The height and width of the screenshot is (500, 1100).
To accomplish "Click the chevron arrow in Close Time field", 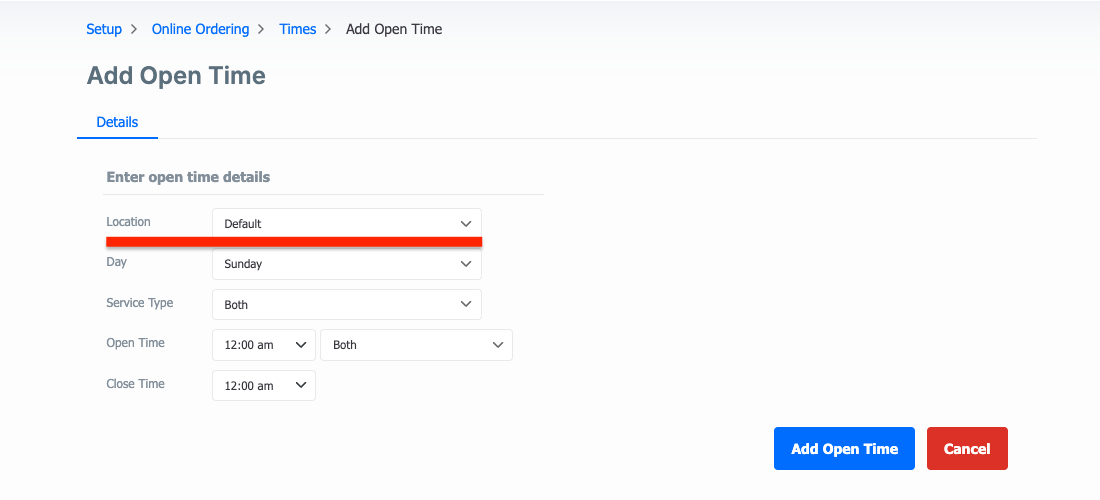I will point(301,386).
